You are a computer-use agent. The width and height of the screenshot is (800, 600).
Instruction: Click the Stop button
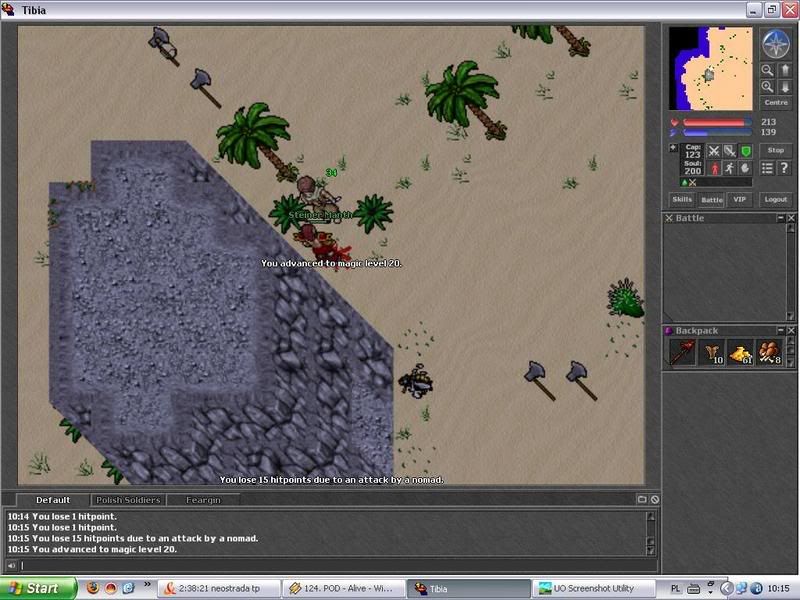[x=776, y=151]
